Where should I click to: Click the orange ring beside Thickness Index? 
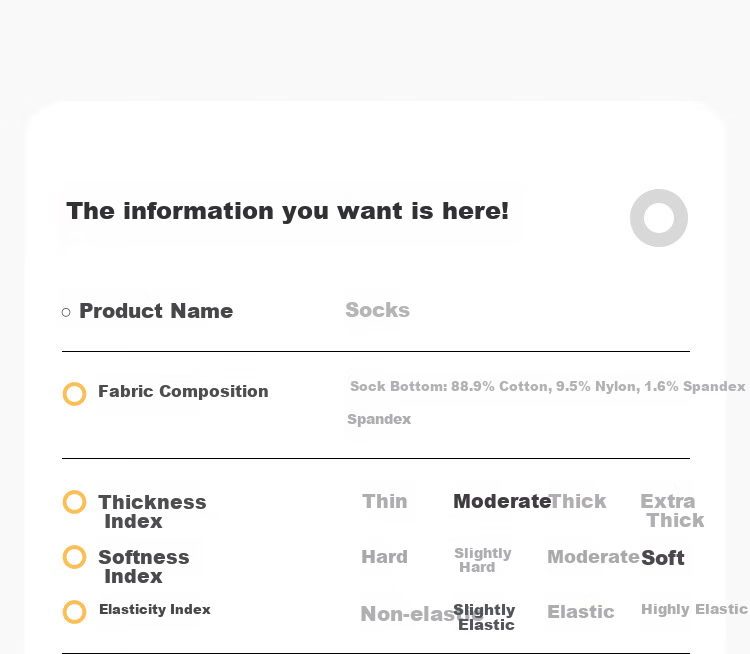(x=75, y=502)
